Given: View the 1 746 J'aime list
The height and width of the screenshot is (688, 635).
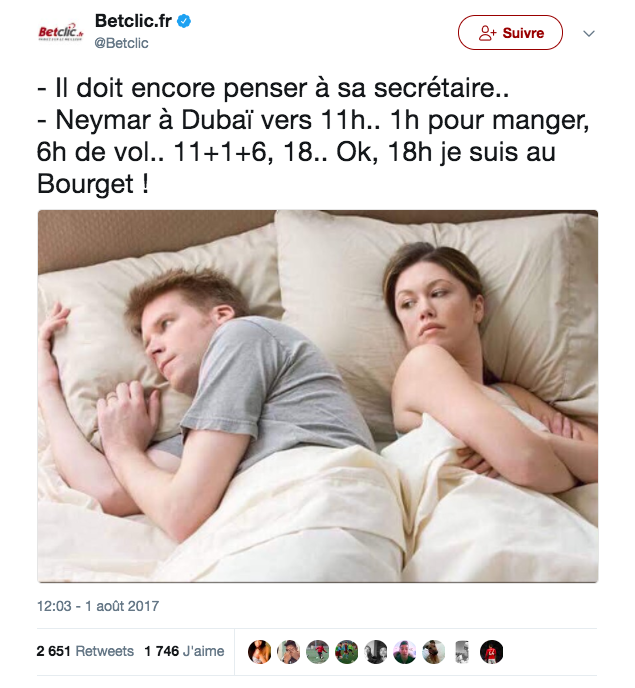Looking at the screenshot, I should pyautogui.click(x=184, y=651).
